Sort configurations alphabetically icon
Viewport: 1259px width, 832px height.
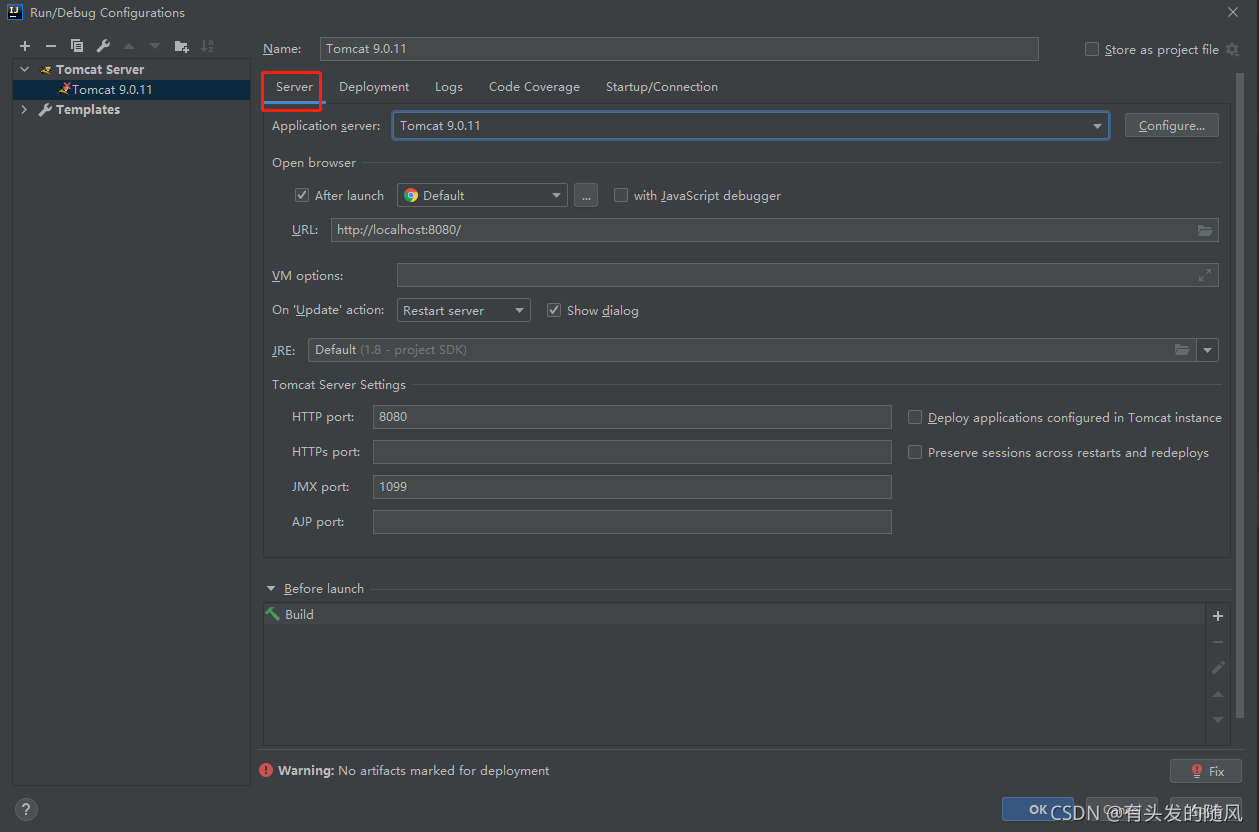click(x=207, y=46)
